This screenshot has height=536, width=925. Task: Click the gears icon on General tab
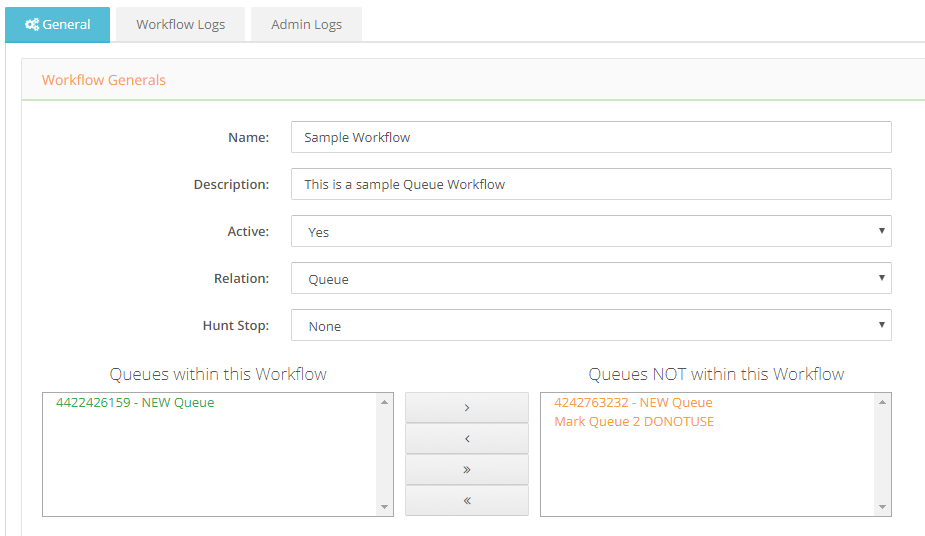pos(31,25)
